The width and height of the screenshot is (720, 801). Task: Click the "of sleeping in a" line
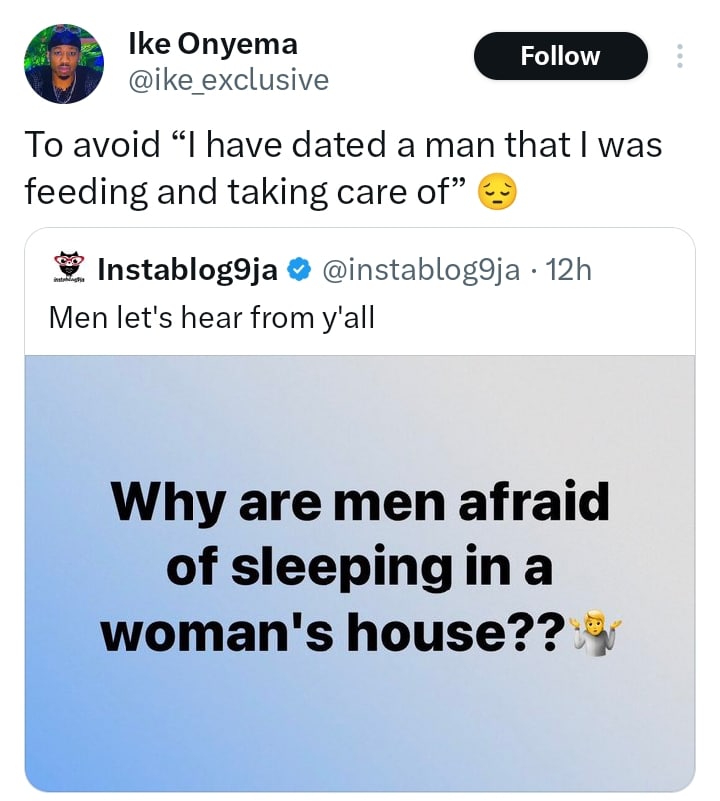pos(360,566)
